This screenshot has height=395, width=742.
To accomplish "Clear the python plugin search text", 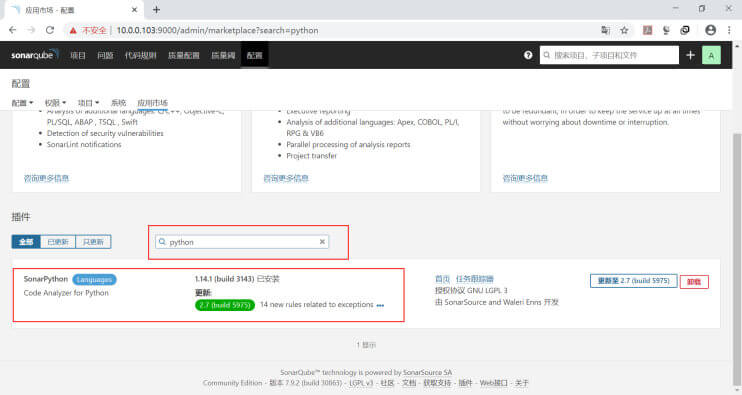I will click(322, 242).
